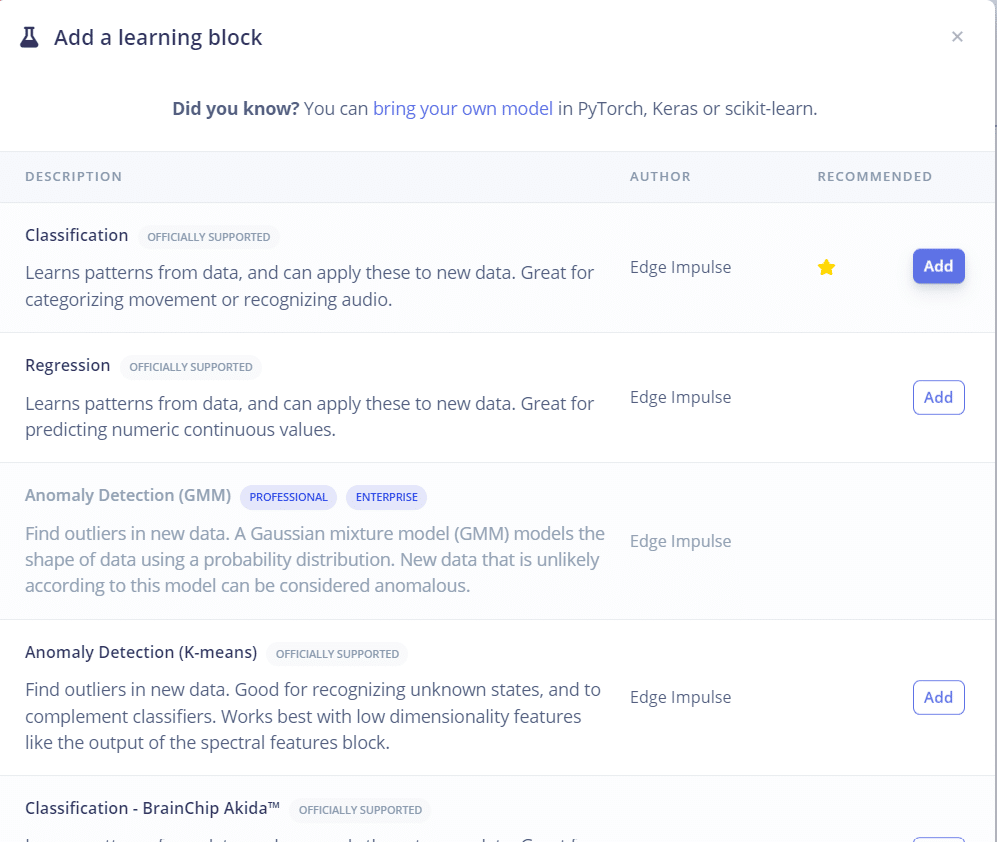Click Edge Impulse author in K-means row
Screen dimensions: 997x842
coord(680,697)
